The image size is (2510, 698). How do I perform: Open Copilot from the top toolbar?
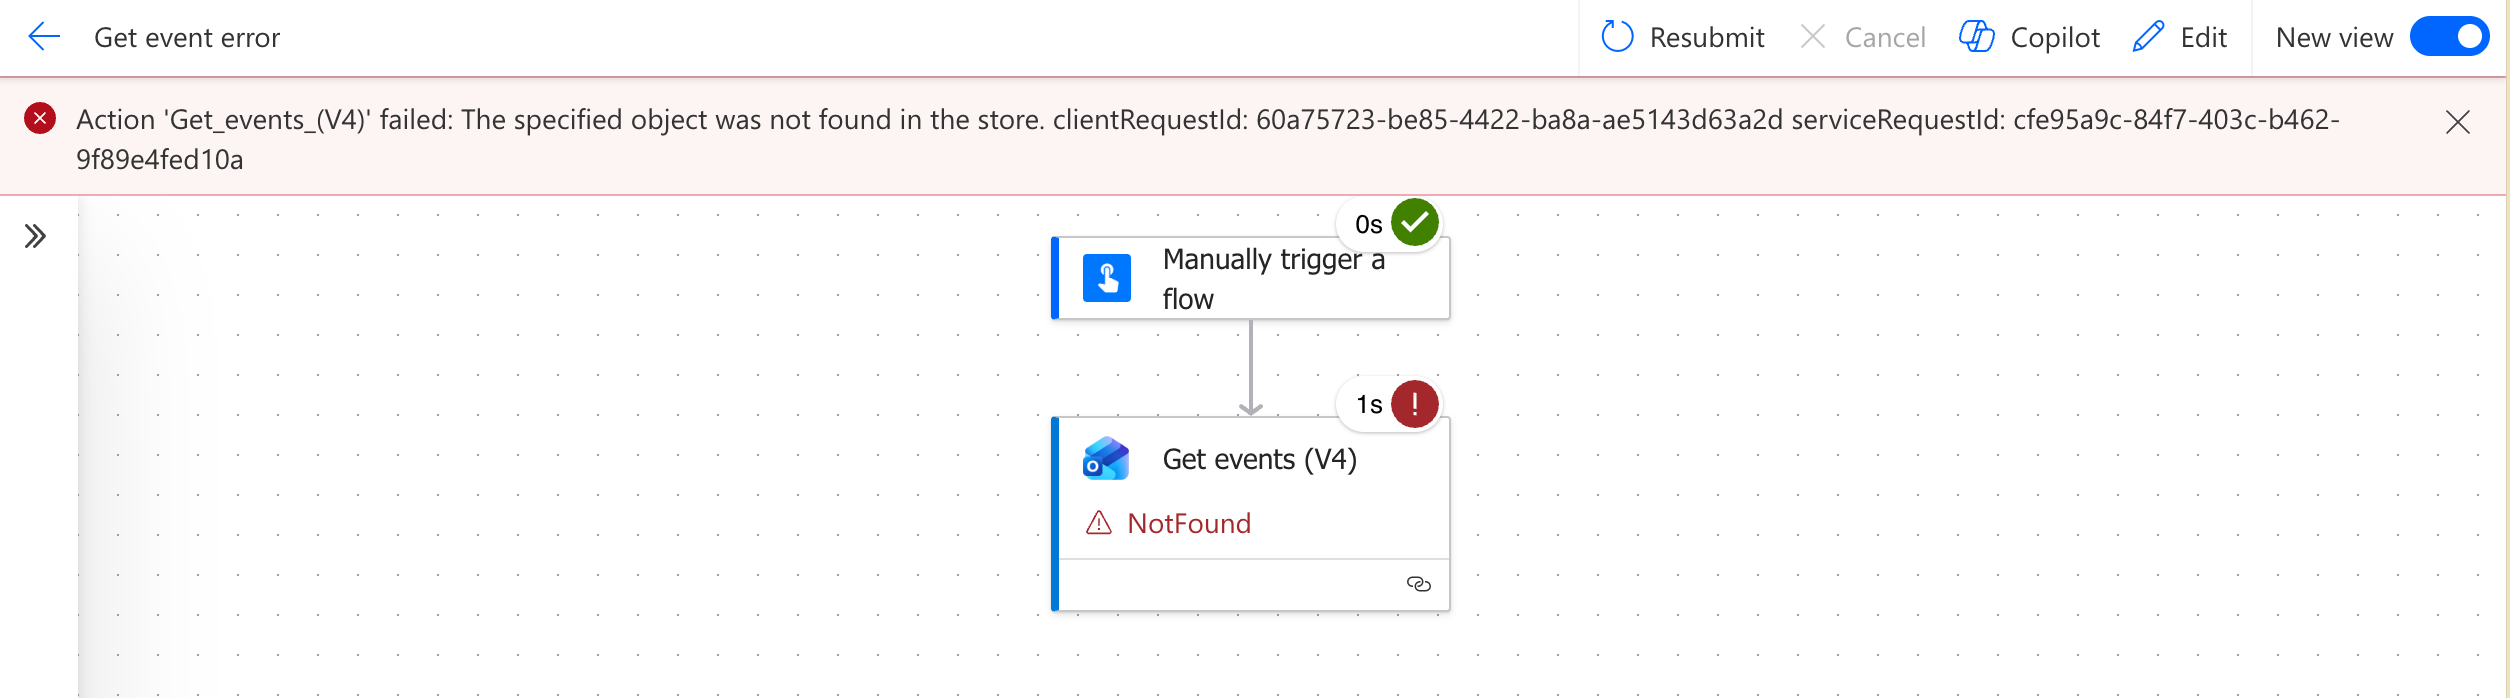[x=2029, y=38]
